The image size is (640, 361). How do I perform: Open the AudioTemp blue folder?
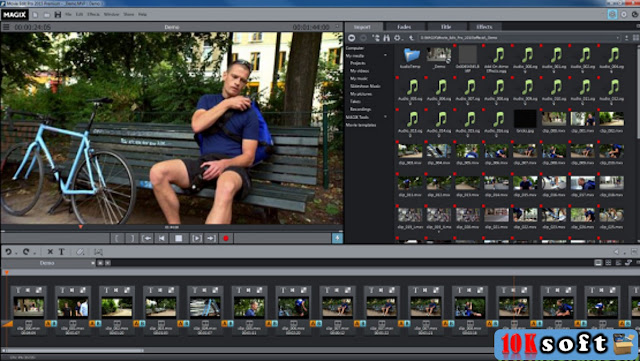(x=411, y=55)
